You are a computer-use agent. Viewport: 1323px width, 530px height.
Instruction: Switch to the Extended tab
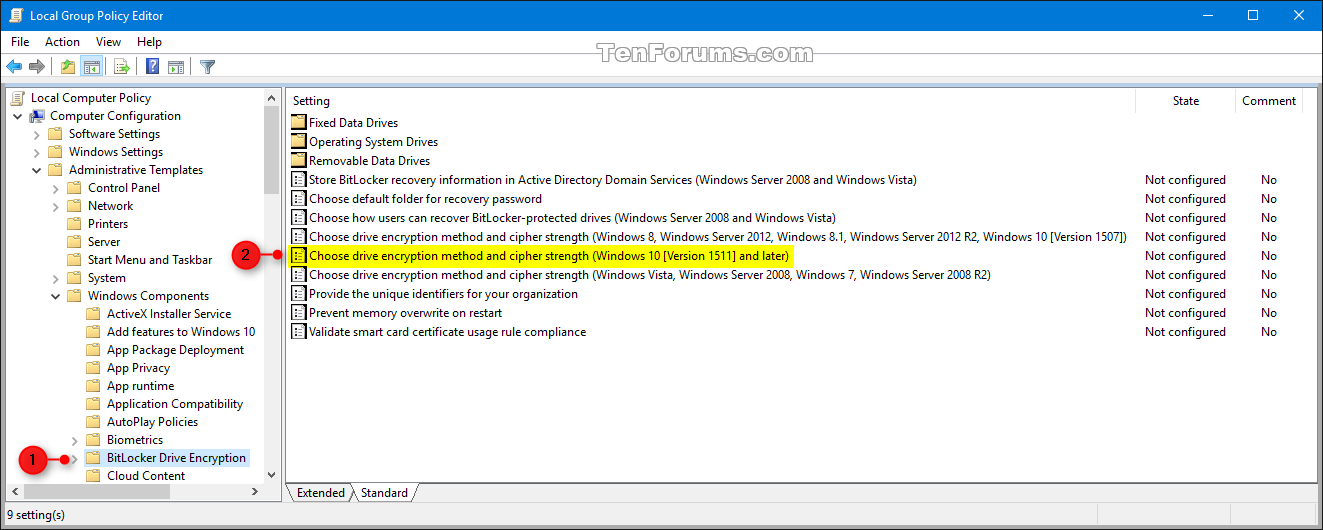[x=320, y=493]
